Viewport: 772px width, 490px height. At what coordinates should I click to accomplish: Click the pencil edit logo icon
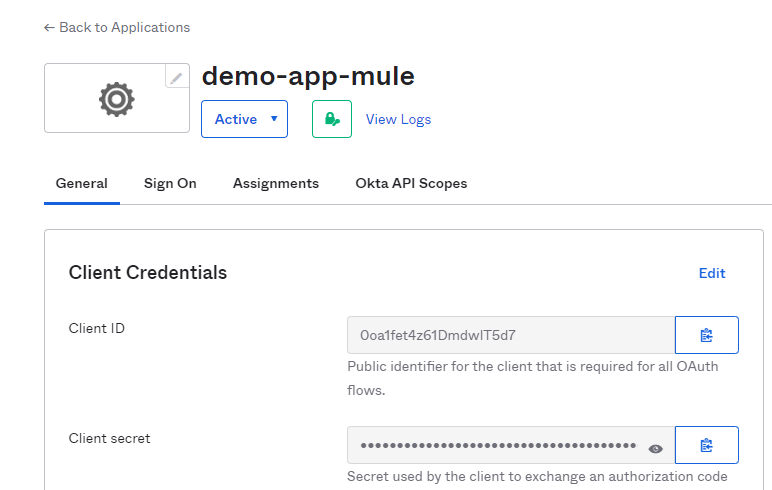point(177,76)
